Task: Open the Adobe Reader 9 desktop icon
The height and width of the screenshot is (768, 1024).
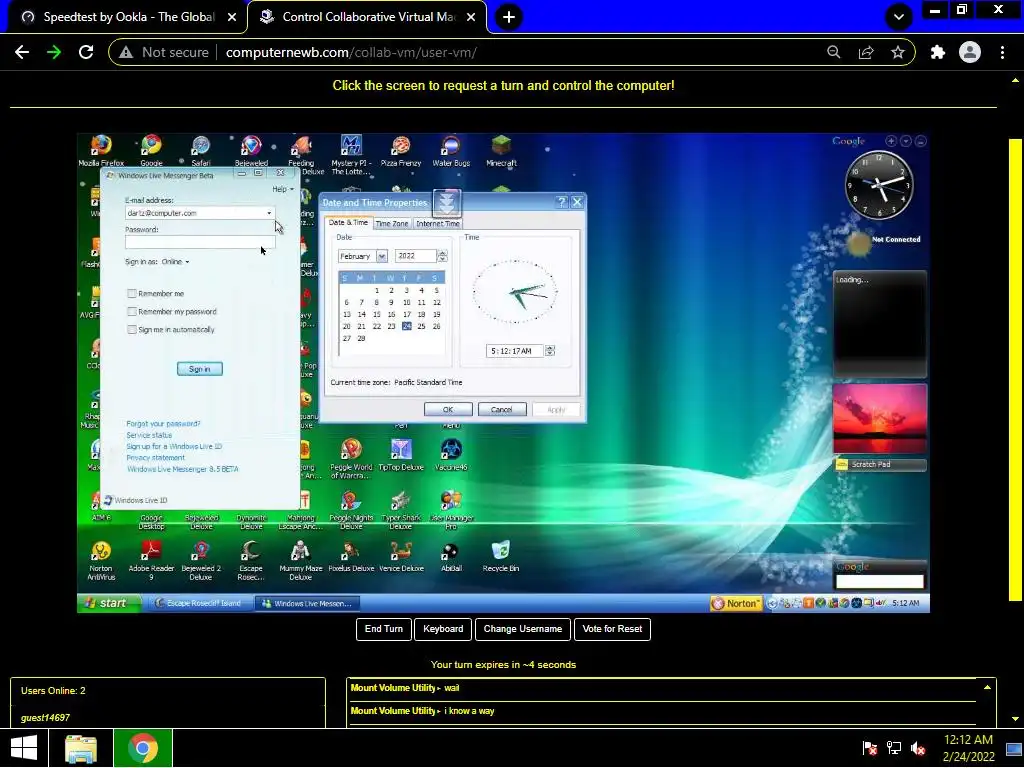Action: 151,560
